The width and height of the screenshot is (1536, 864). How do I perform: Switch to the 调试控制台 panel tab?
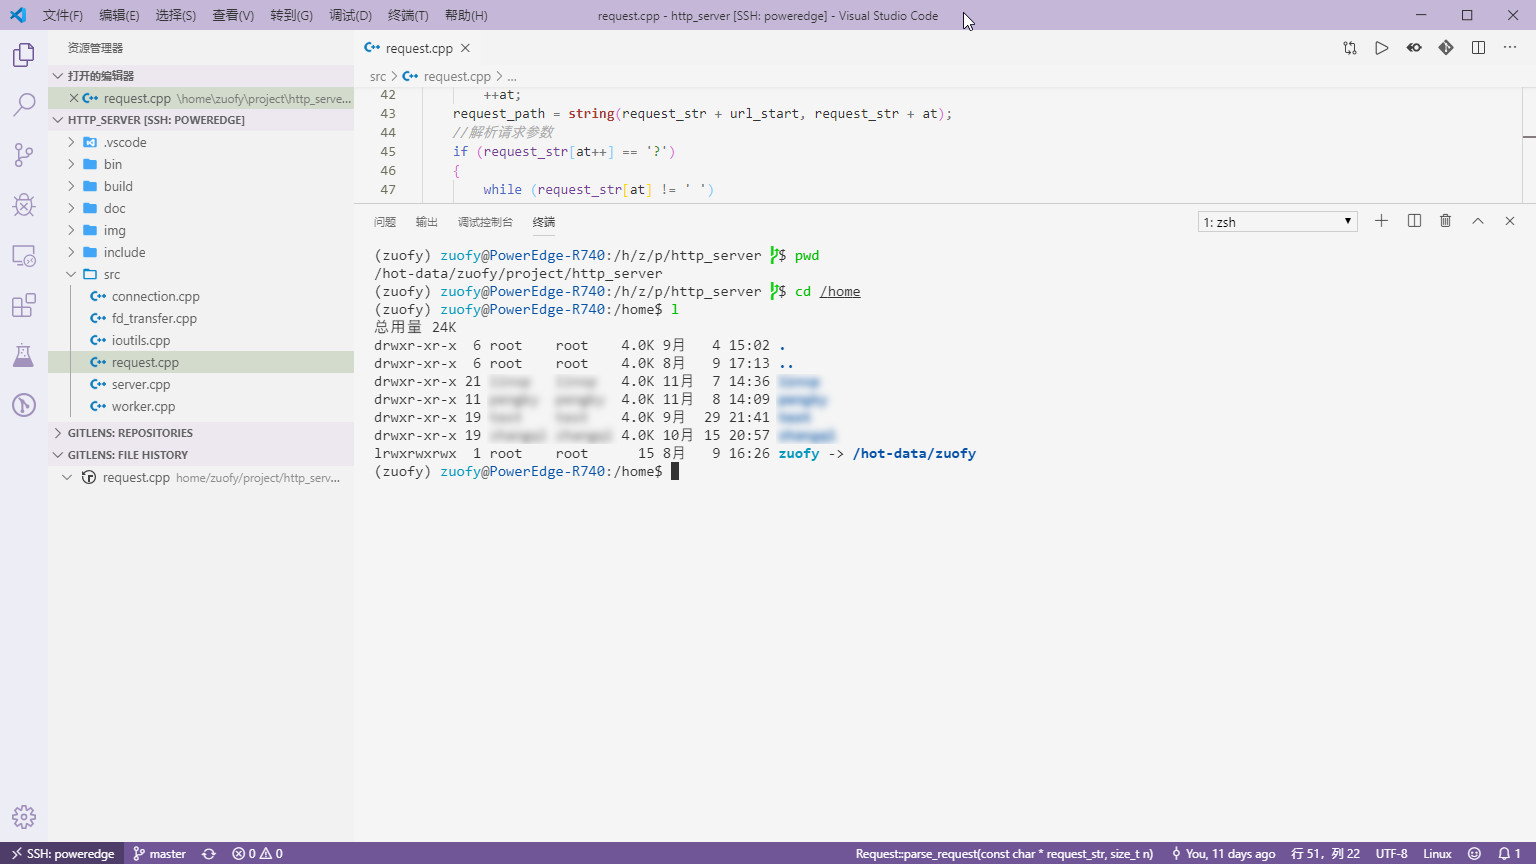pyautogui.click(x=485, y=222)
